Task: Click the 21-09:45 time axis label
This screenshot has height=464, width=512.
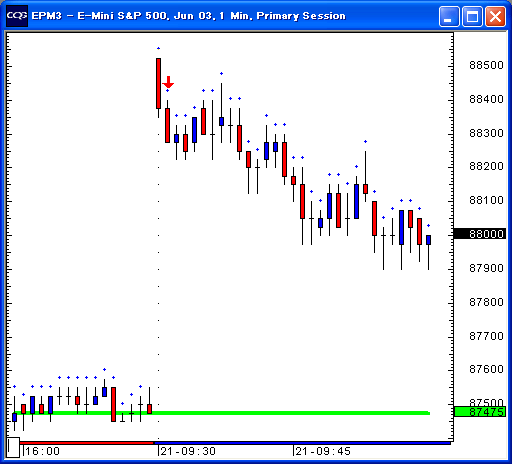Action: (x=323, y=451)
